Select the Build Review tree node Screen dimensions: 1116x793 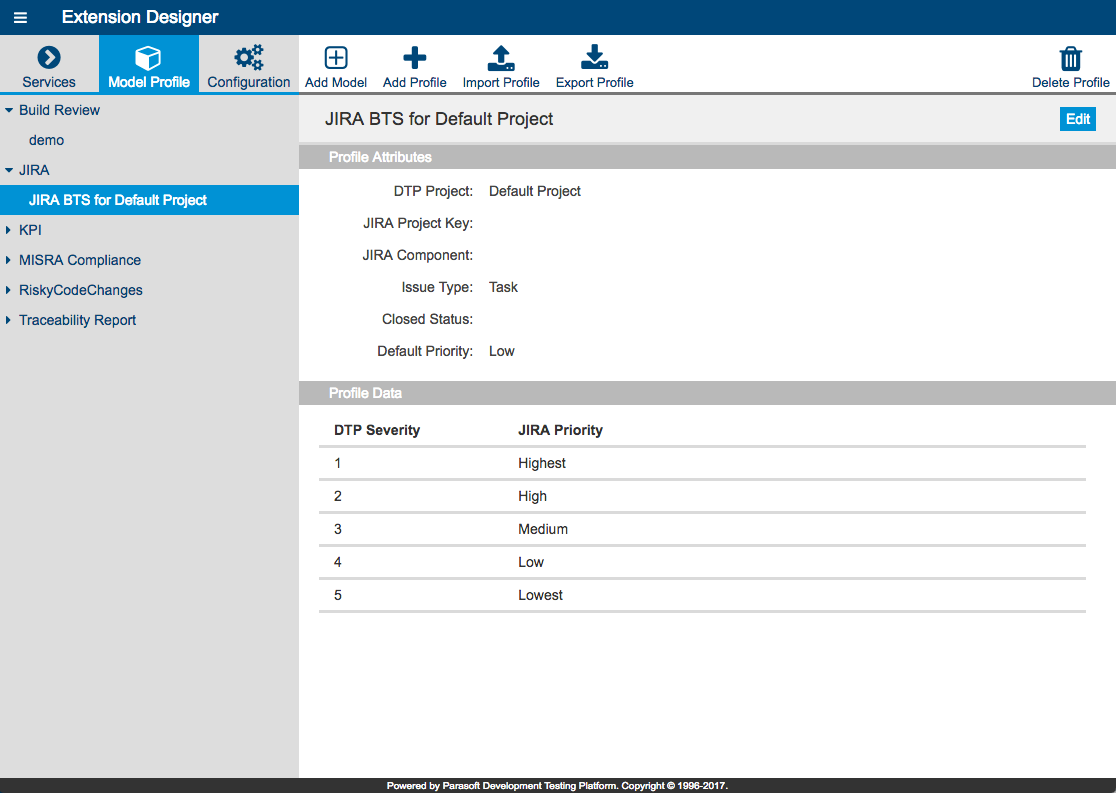pyautogui.click(x=59, y=110)
